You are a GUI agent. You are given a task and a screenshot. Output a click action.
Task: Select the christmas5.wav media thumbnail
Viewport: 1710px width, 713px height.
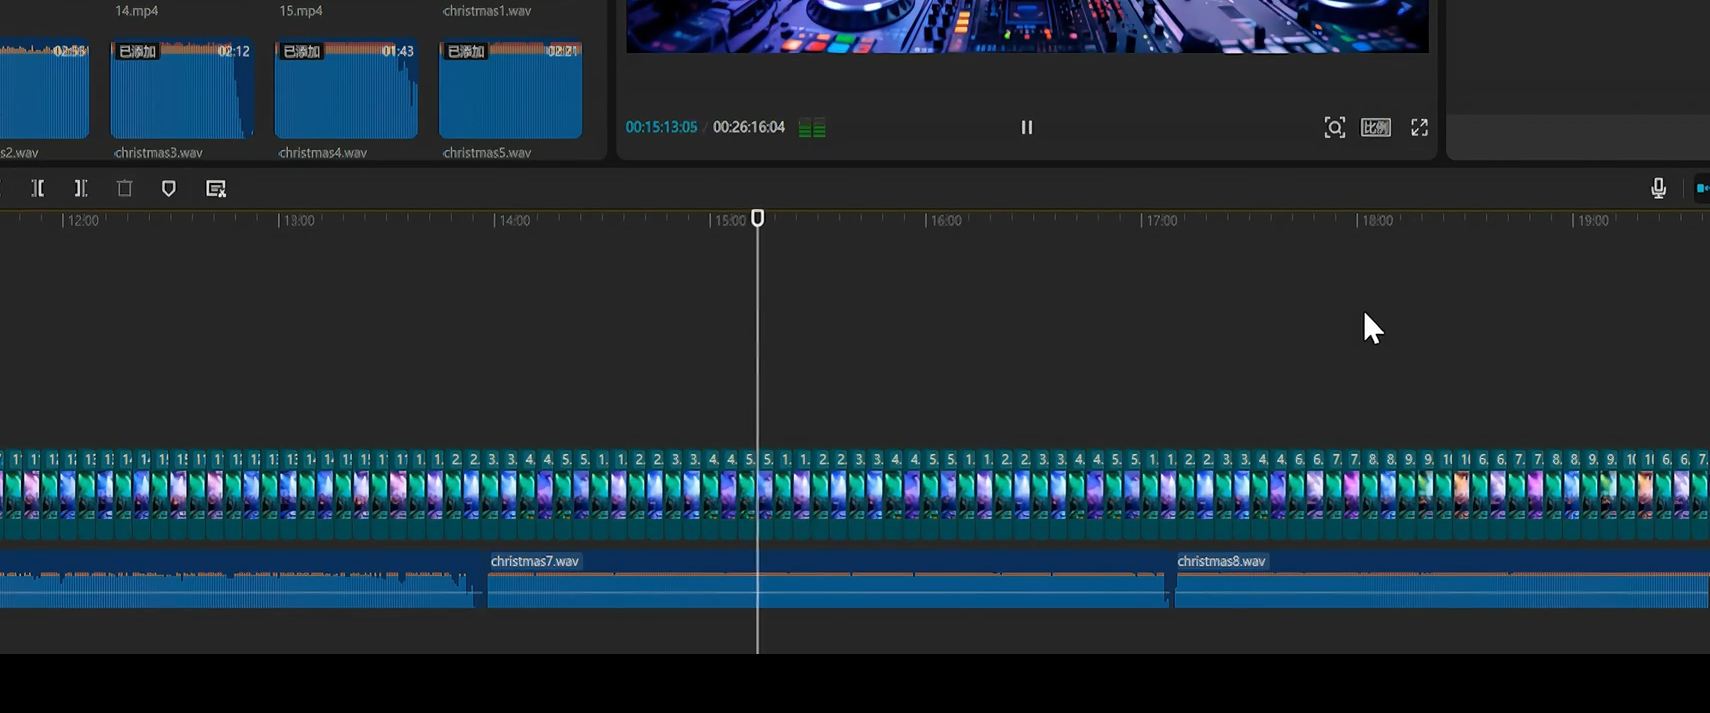(510, 90)
